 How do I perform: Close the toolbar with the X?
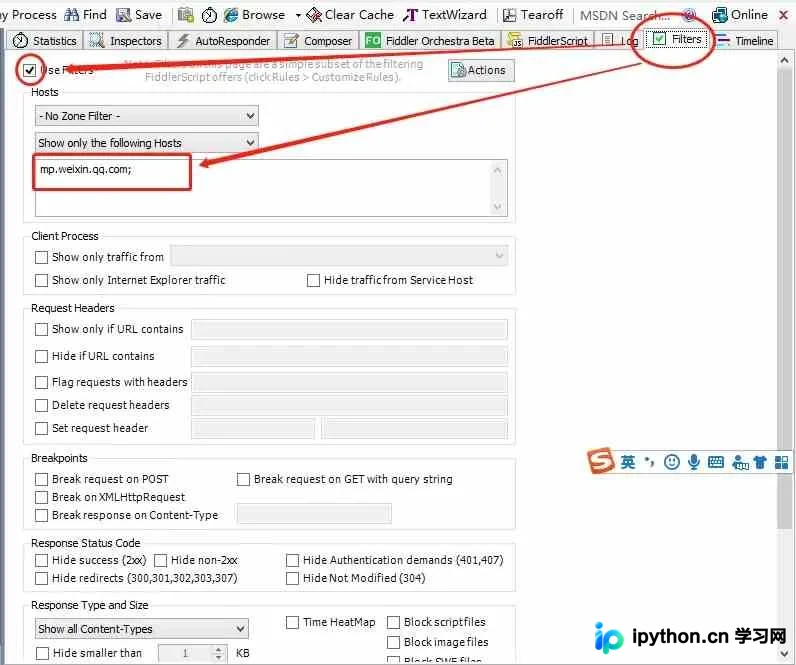point(783,15)
